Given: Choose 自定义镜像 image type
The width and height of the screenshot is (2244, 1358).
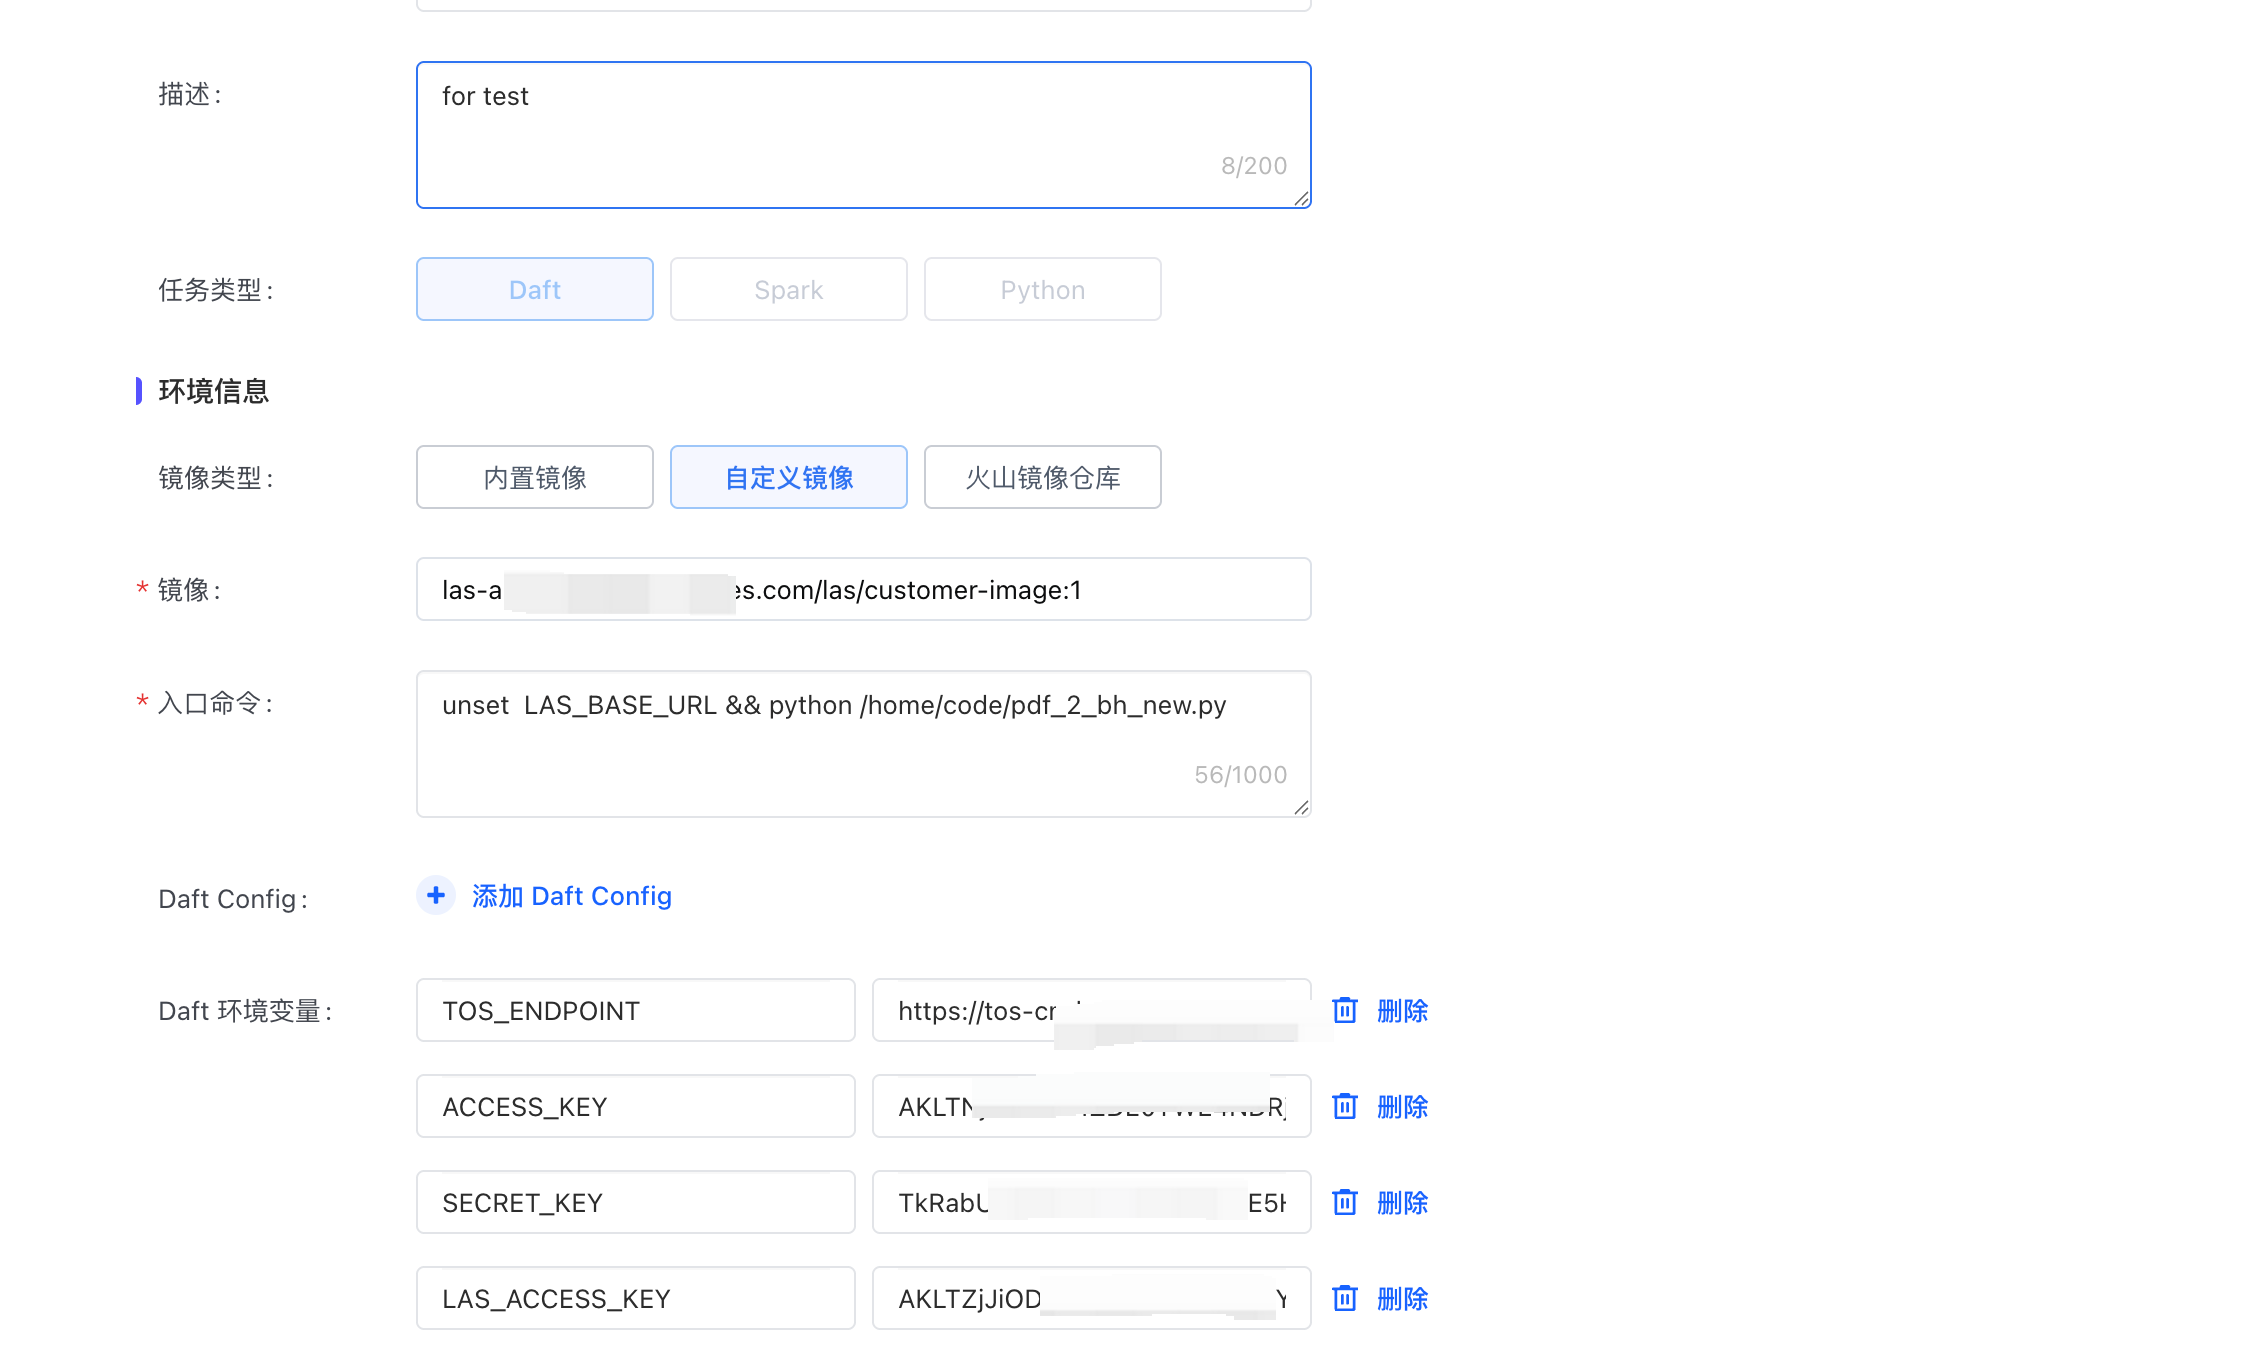Looking at the screenshot, I should (x=789, y=478).
